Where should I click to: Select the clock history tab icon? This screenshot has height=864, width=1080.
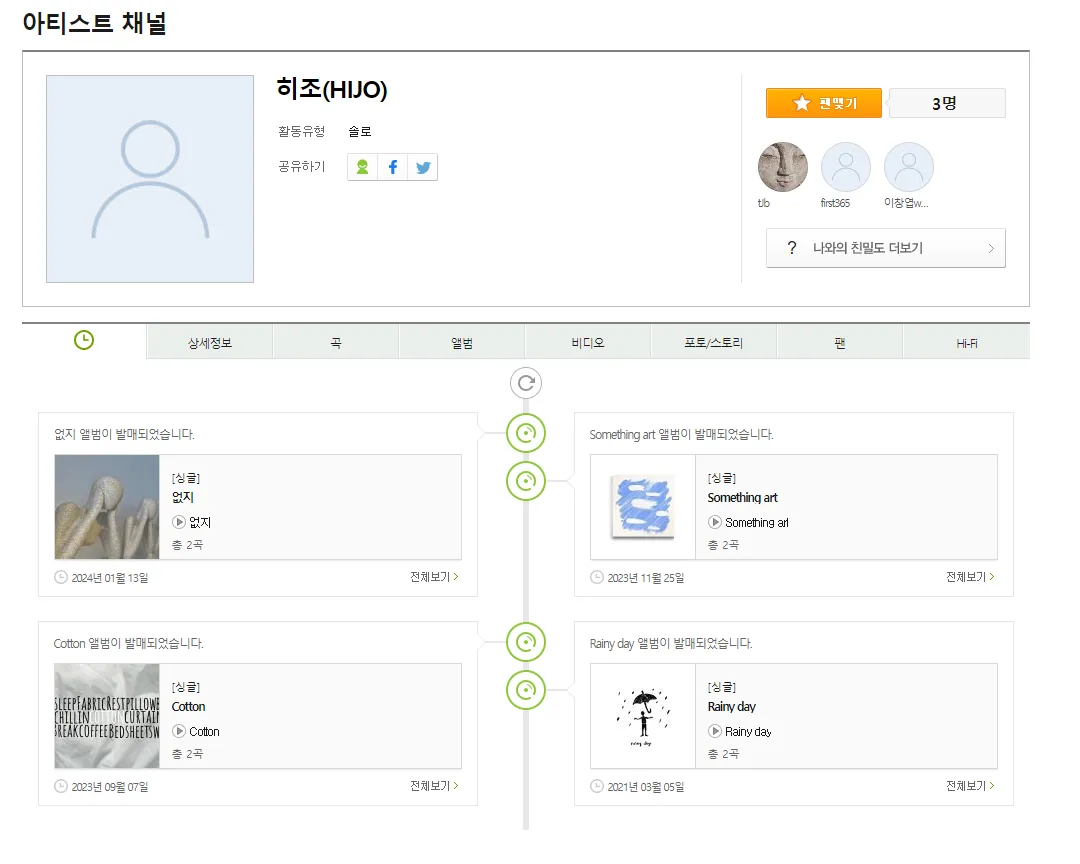point(84,340)
